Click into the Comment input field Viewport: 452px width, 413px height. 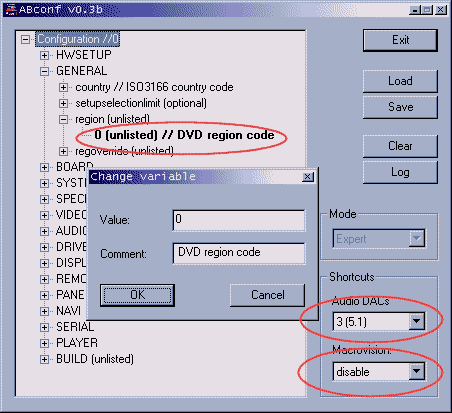click(x=239, y=253)
